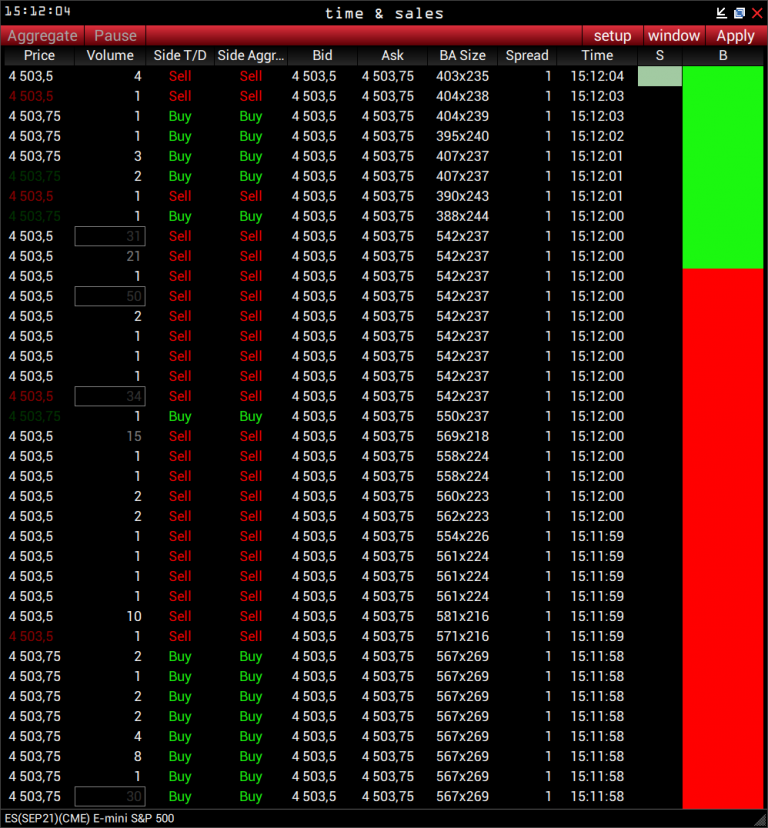Select the Side Aggr... column header

point(251,56)
